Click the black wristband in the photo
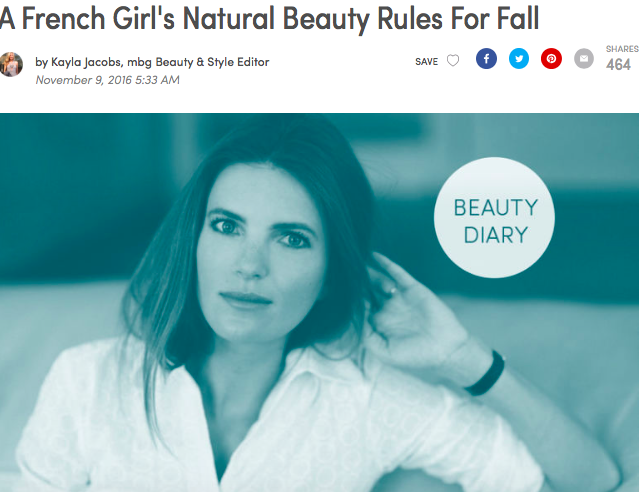 coord(487,374)
